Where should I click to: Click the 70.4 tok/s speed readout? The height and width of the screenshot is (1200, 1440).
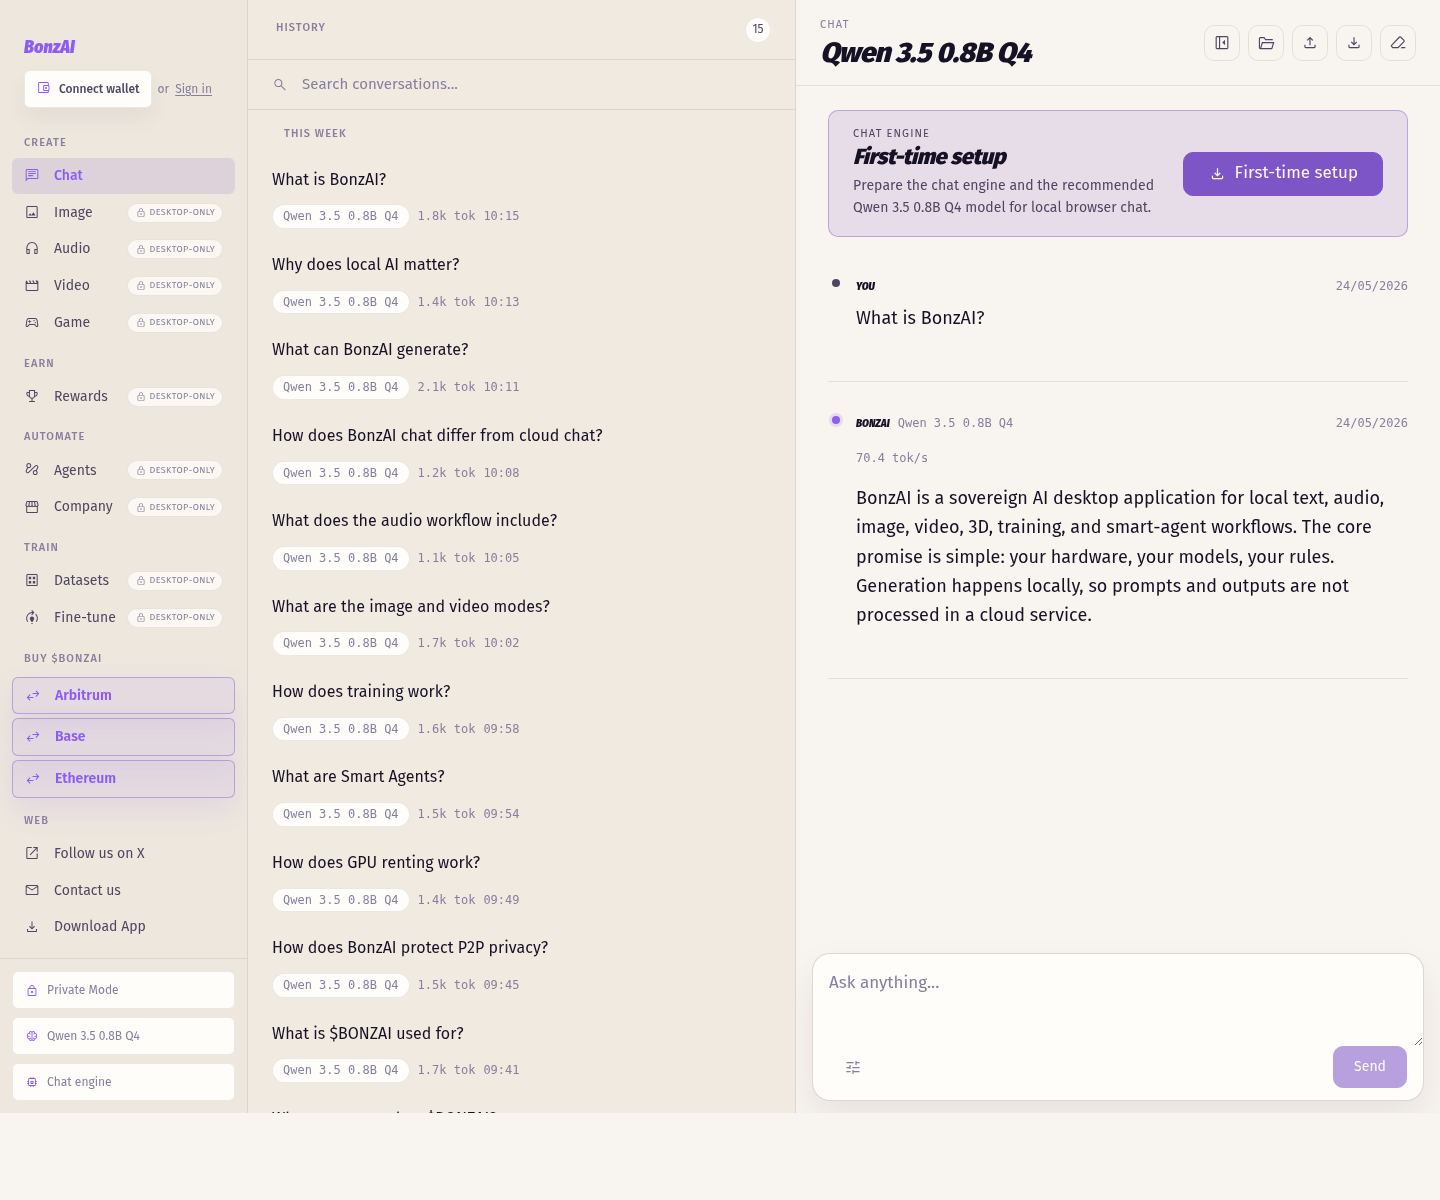click(x=892, y=458)
